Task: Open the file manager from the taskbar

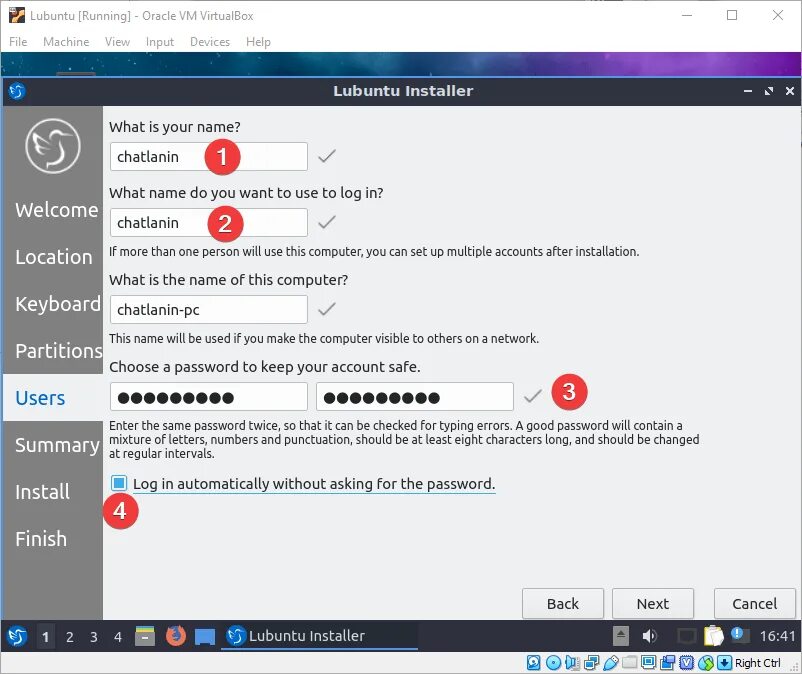Action: 145,636
